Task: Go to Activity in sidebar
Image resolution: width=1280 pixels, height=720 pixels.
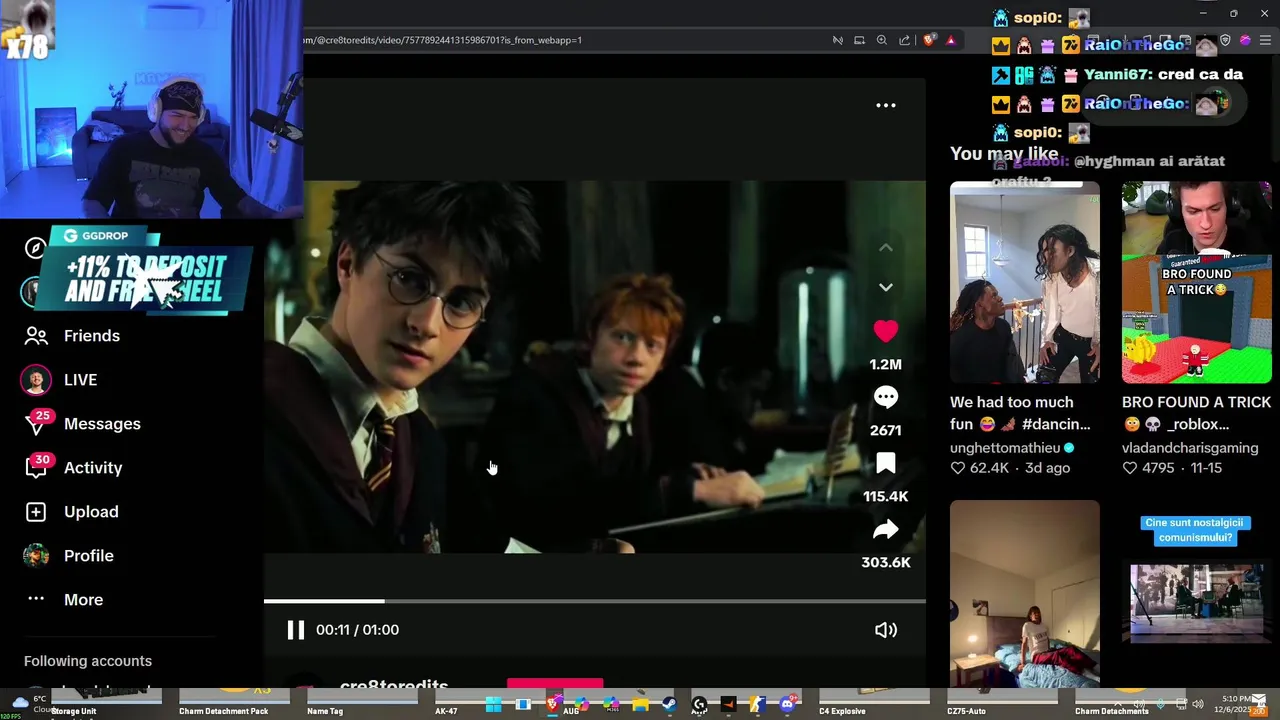Action: point(93,468)
